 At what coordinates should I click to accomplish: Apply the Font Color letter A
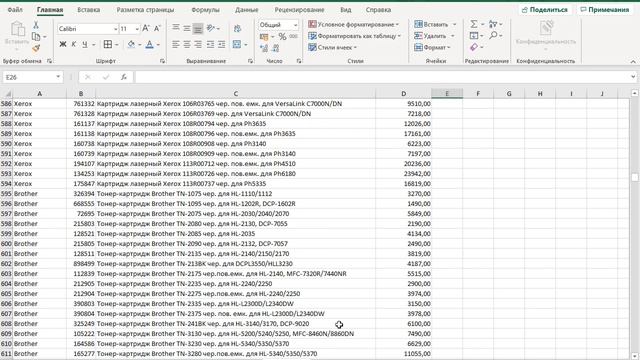(150, 44)
